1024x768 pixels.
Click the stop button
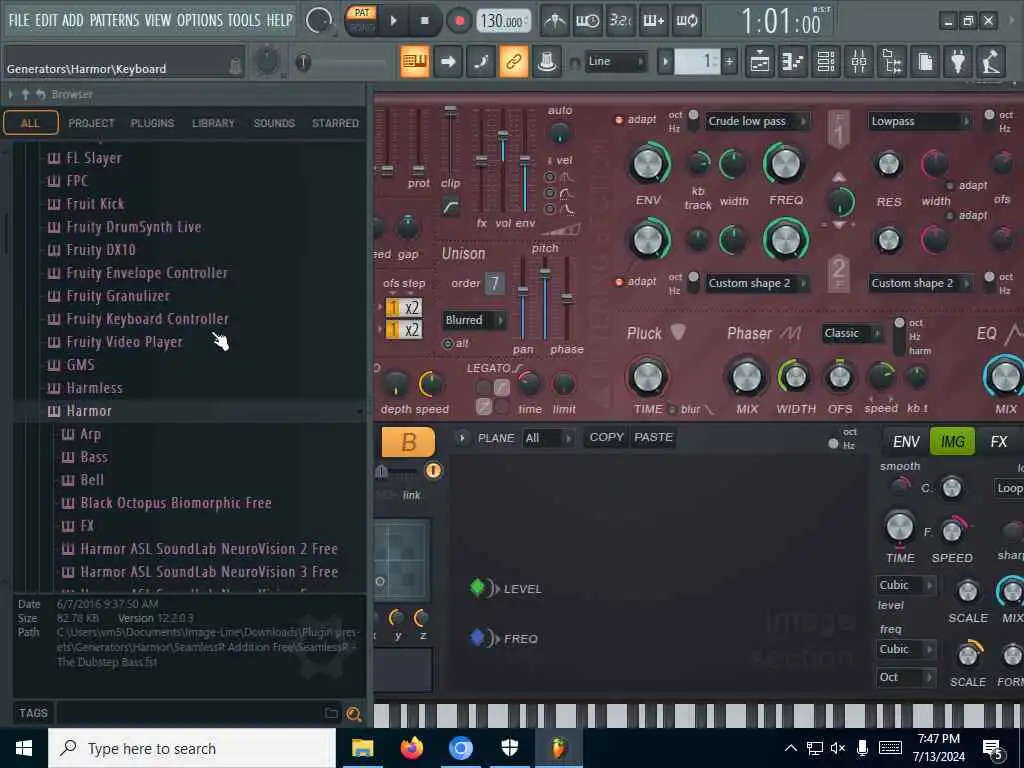click(424, 21)
